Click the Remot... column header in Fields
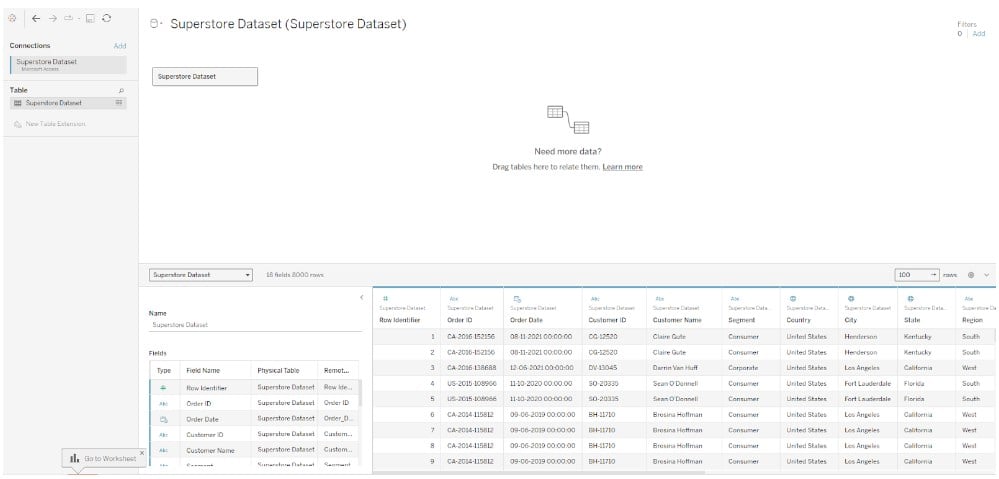Image resolution: width=999 pixels, height=479 pixels. [x=337, y=370]
